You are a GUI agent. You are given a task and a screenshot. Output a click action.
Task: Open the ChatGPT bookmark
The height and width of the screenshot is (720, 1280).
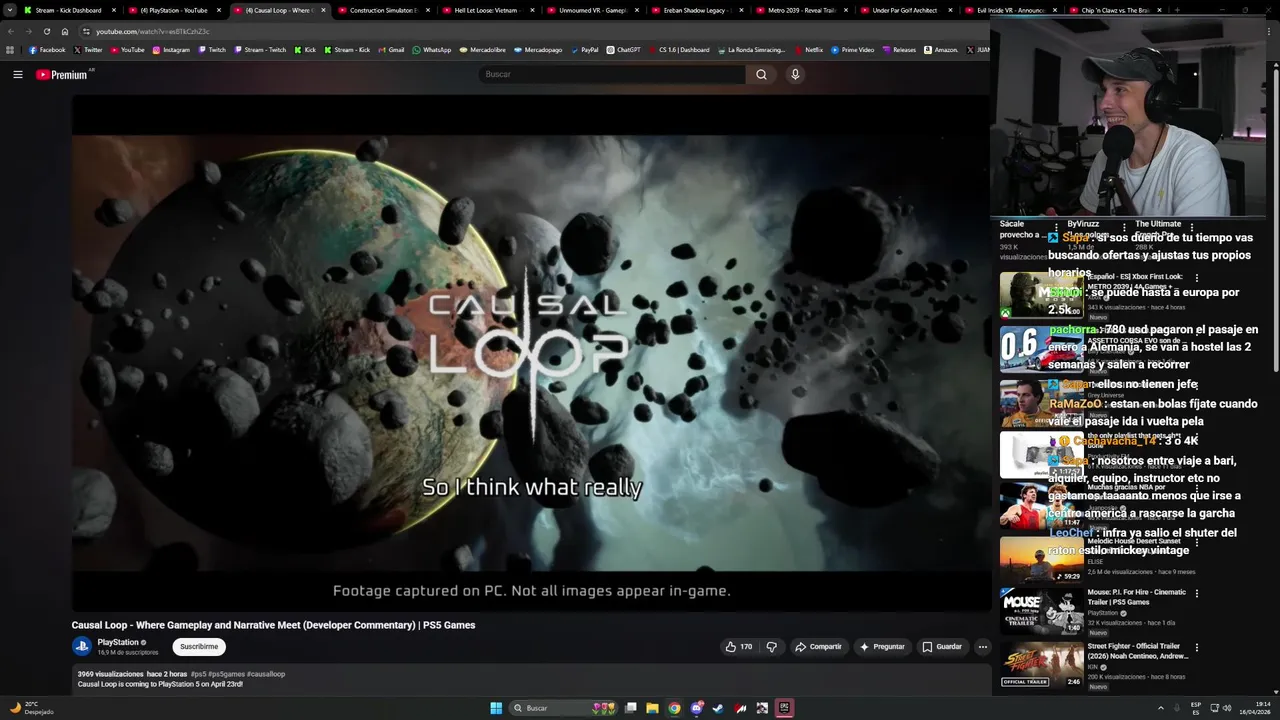(x=623, y=49)
